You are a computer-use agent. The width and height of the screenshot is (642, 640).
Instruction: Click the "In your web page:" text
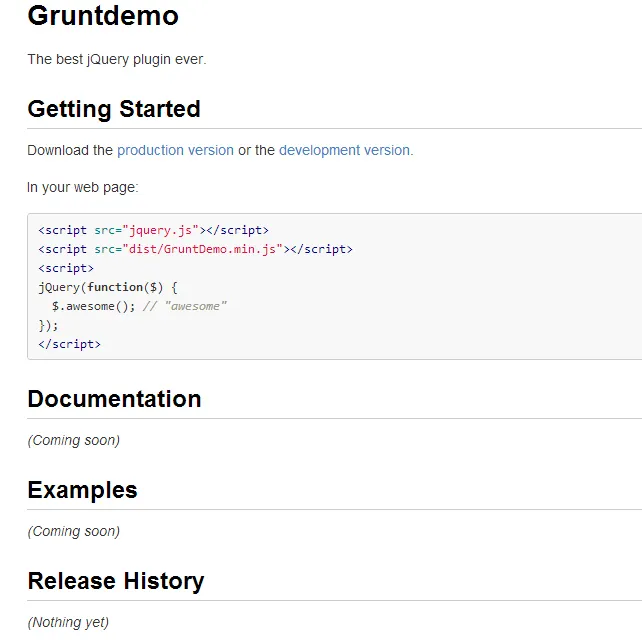pos(82,187)
